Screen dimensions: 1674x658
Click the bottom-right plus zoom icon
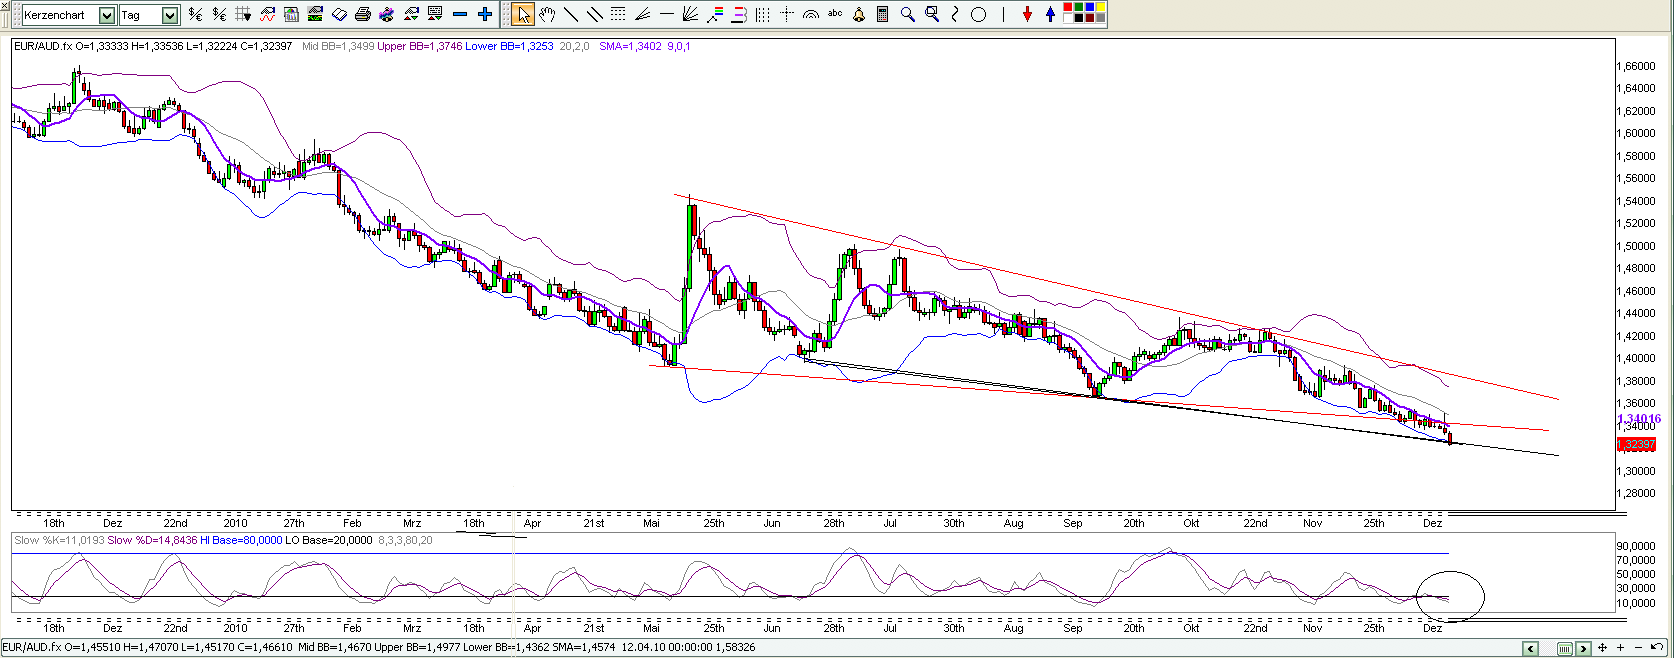click(1620, 648)
